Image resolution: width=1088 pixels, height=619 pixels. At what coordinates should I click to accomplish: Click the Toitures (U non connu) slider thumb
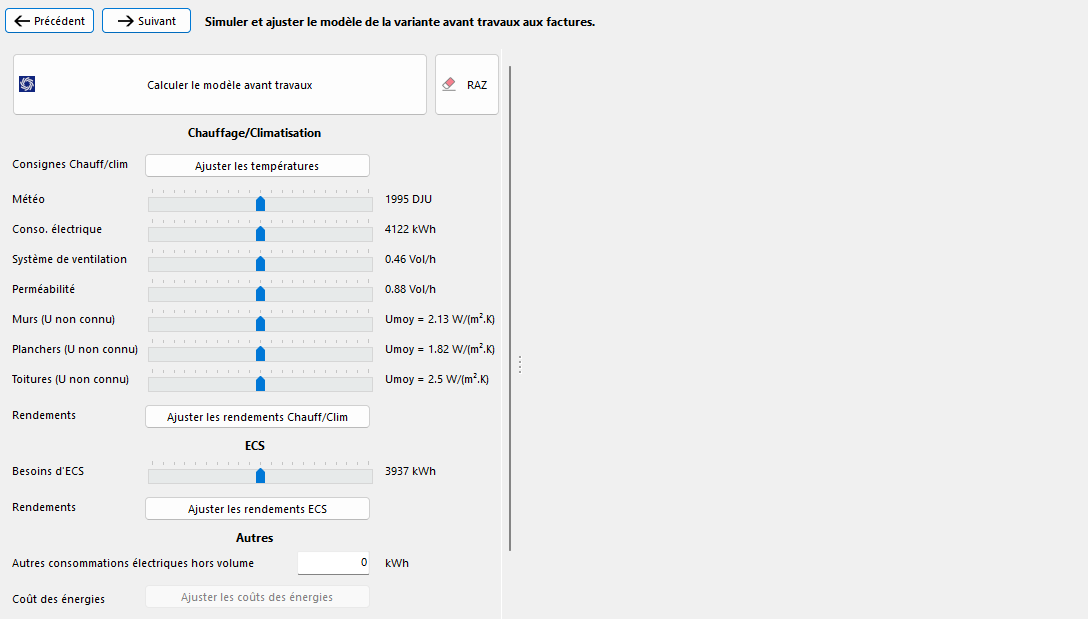pos(260,384)
